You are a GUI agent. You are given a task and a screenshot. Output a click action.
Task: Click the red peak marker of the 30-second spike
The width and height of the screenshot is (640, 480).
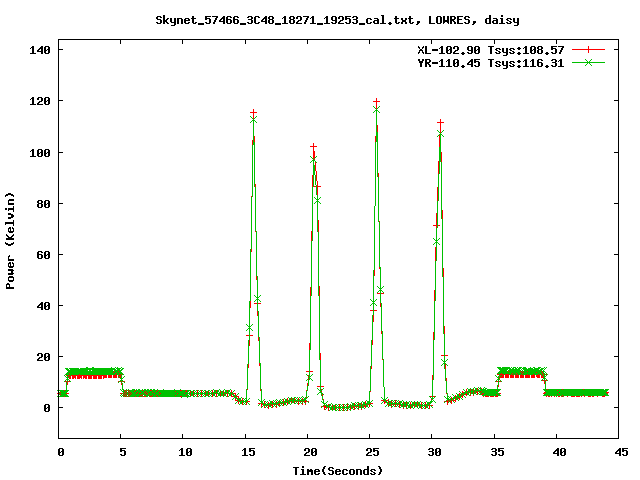[x=440, y=122]
